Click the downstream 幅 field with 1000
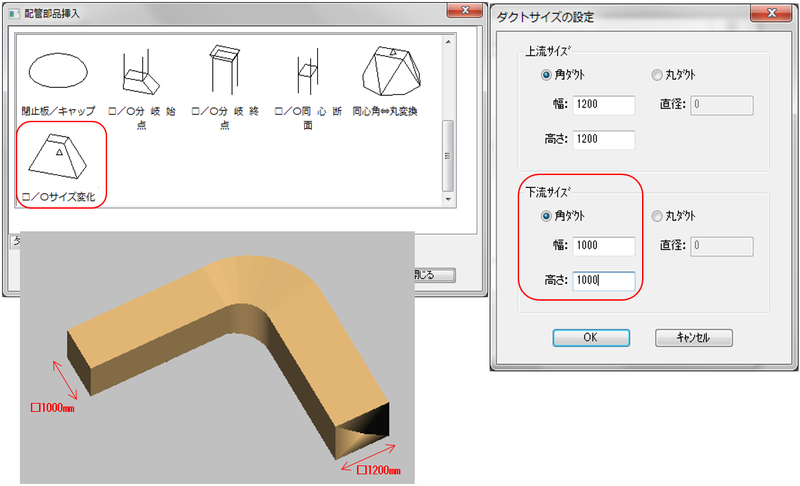800x486 pixels. coord(605,246)
